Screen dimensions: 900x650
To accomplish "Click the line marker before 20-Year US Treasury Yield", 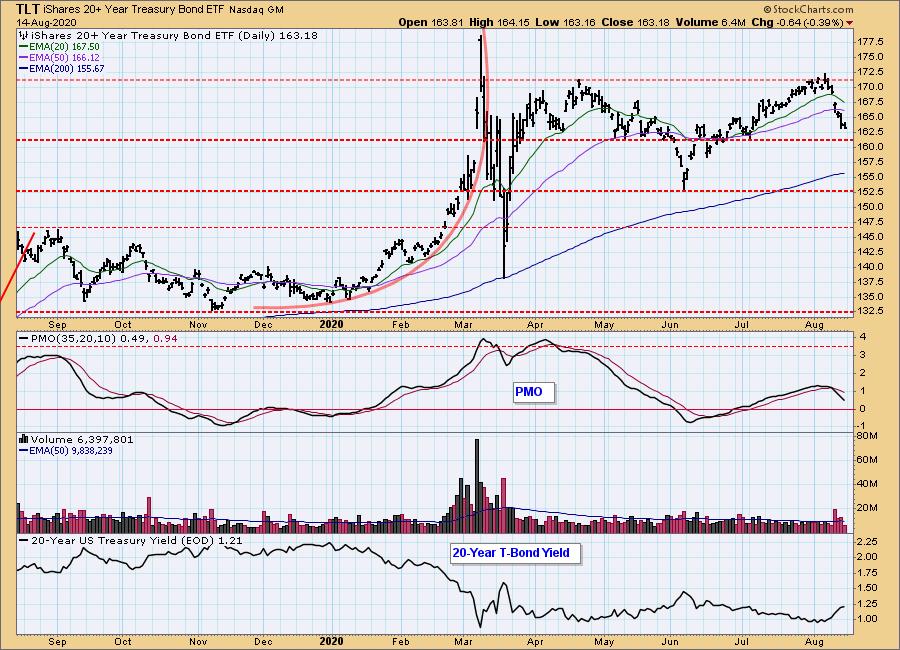I will tap(24, 541).
